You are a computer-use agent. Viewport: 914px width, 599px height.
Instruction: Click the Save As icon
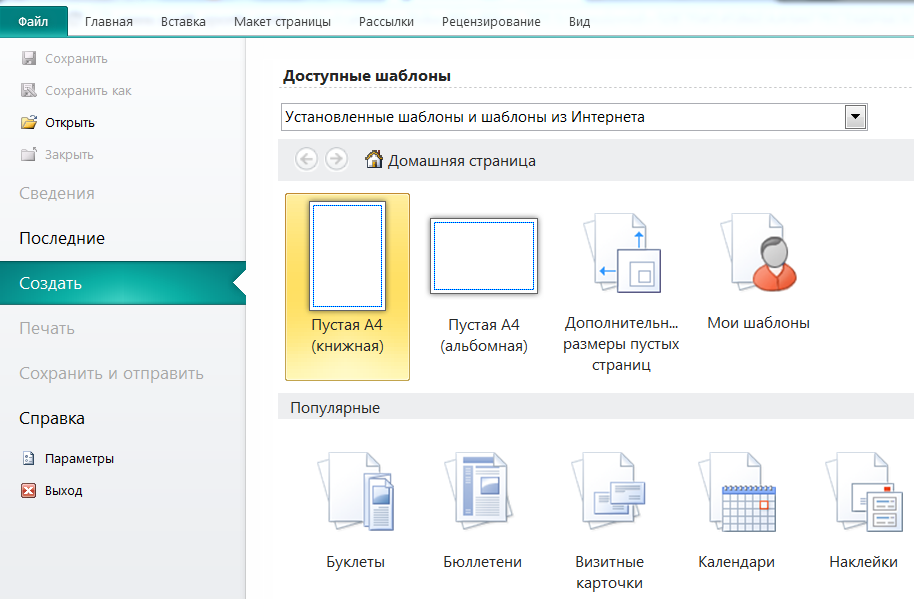pos(29,90)
